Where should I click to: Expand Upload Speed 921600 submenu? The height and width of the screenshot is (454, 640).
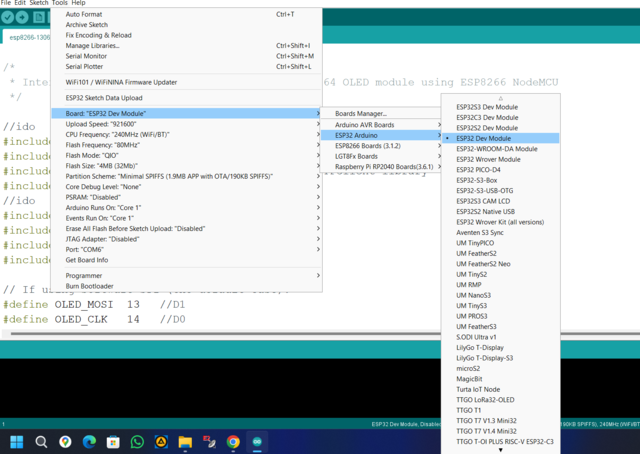187,124
